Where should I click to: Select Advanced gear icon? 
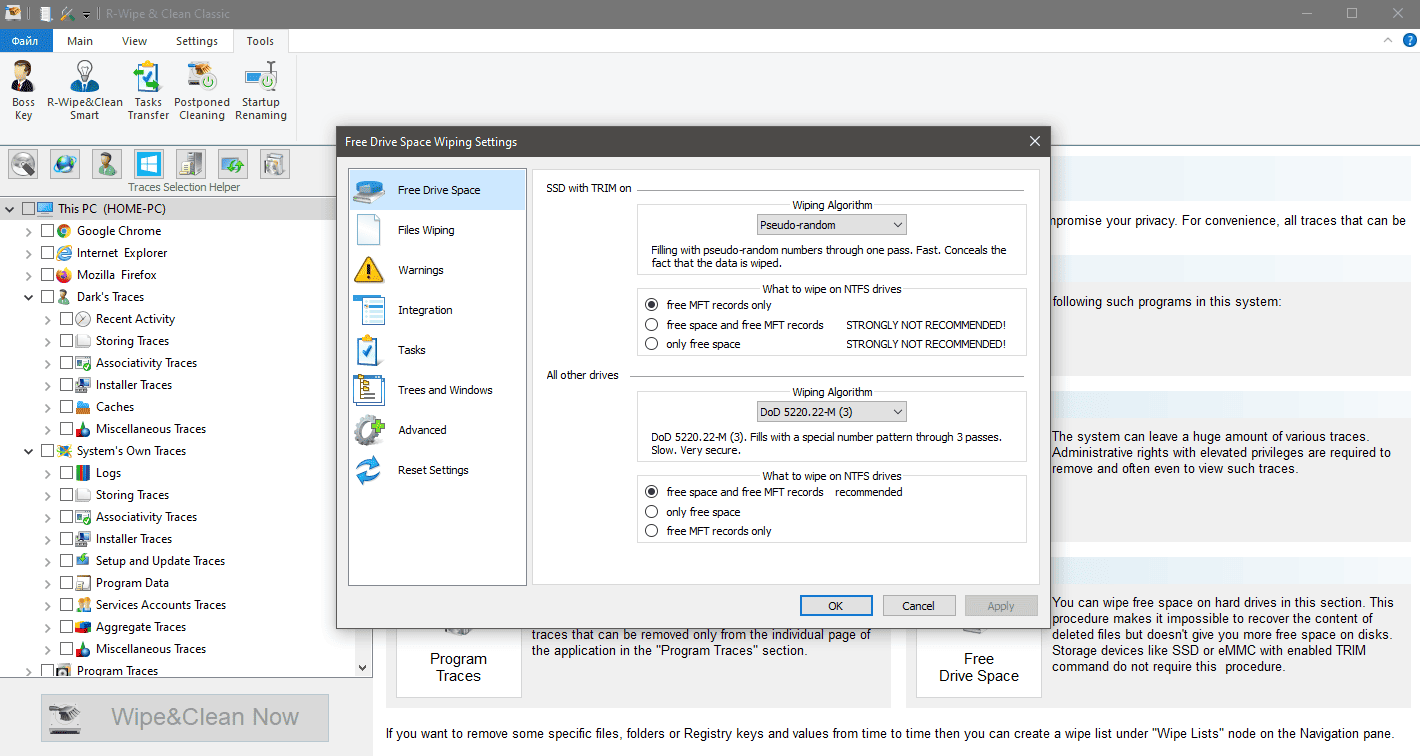368,430
